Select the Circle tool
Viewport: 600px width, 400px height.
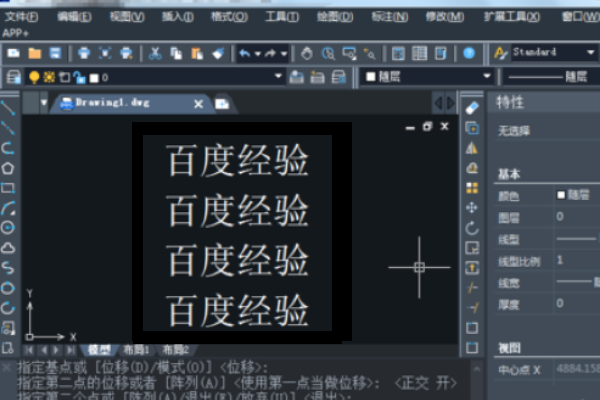coord(8,228)
